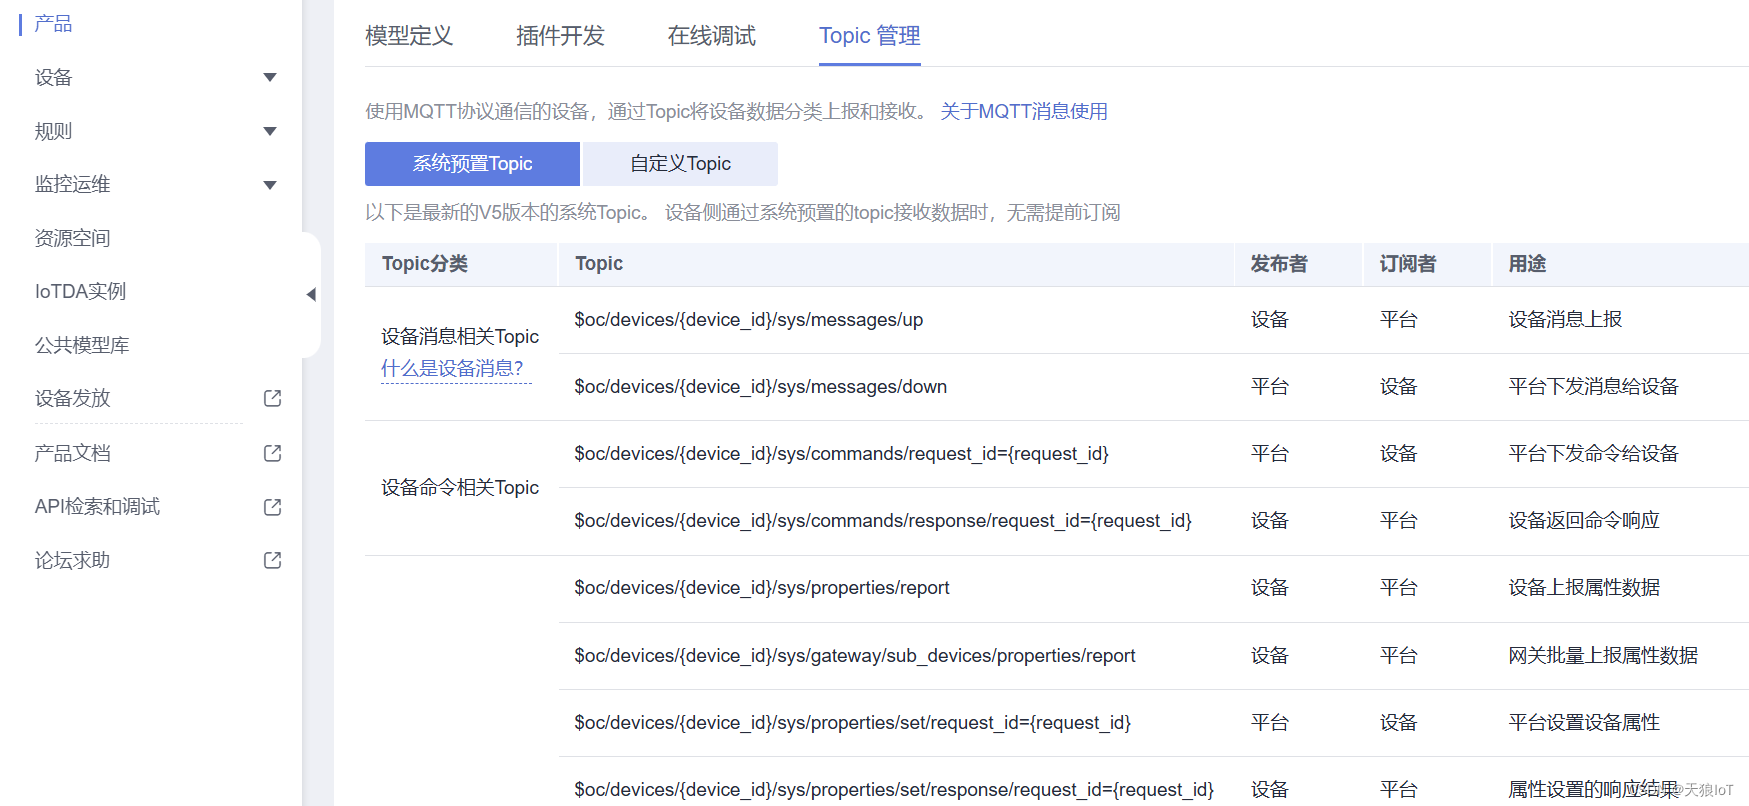The height and width of the screenshot is (806, 1749).
Task: Open 产品文档 sidebar entry
Action: coord(72,453)
